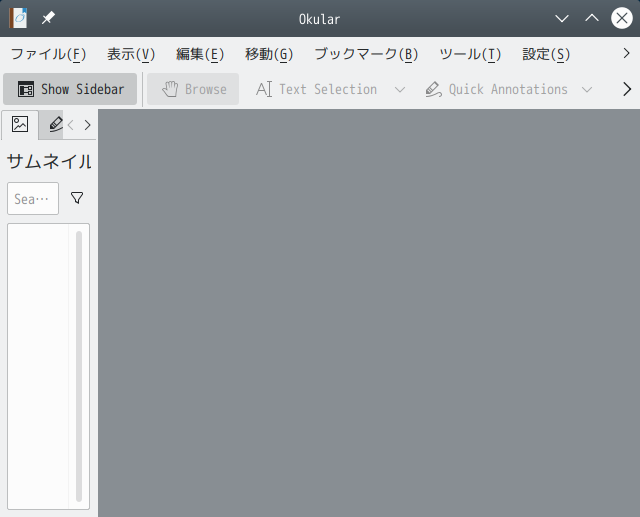Click the サムネイル panel heading

(49, 162)
